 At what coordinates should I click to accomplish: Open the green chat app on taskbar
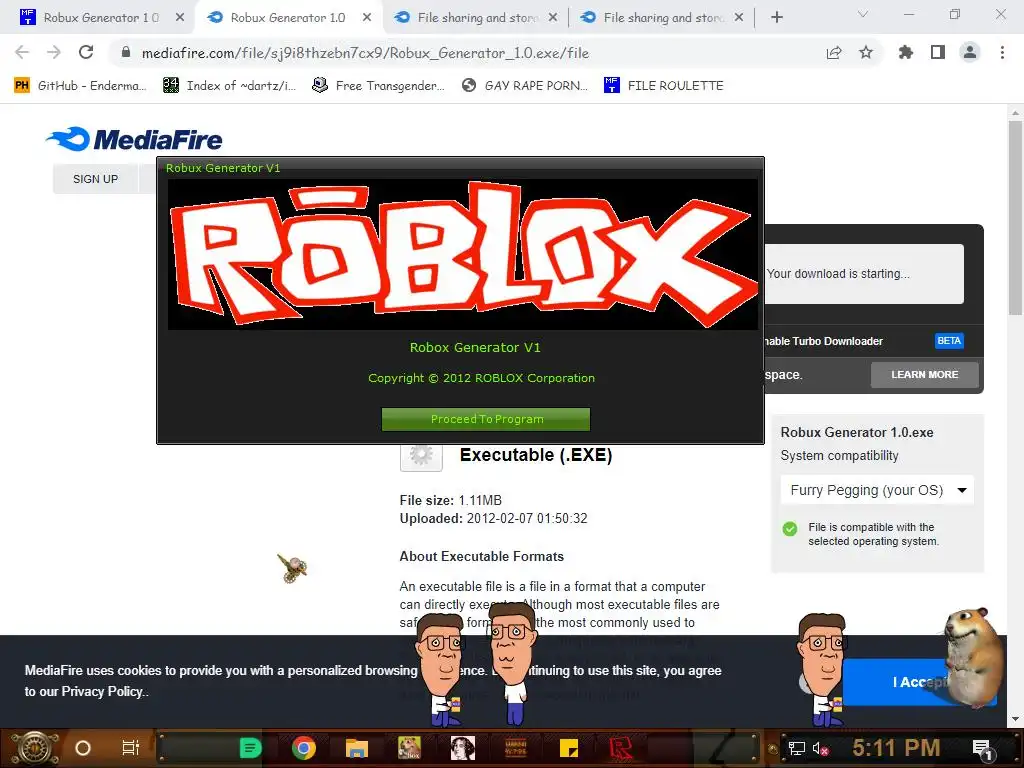coord(250,748)
